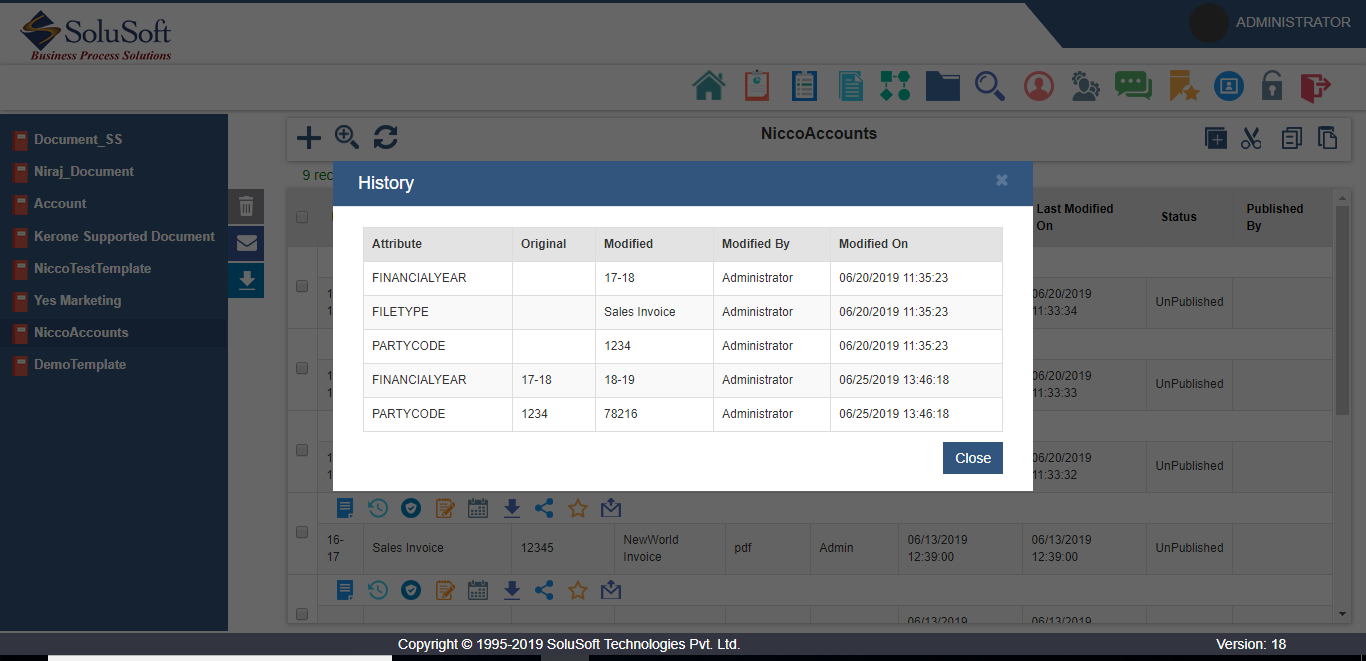The image size is (1366, 661).
Task: Check the first document row checkbox
Action: (x=302, y=286)
